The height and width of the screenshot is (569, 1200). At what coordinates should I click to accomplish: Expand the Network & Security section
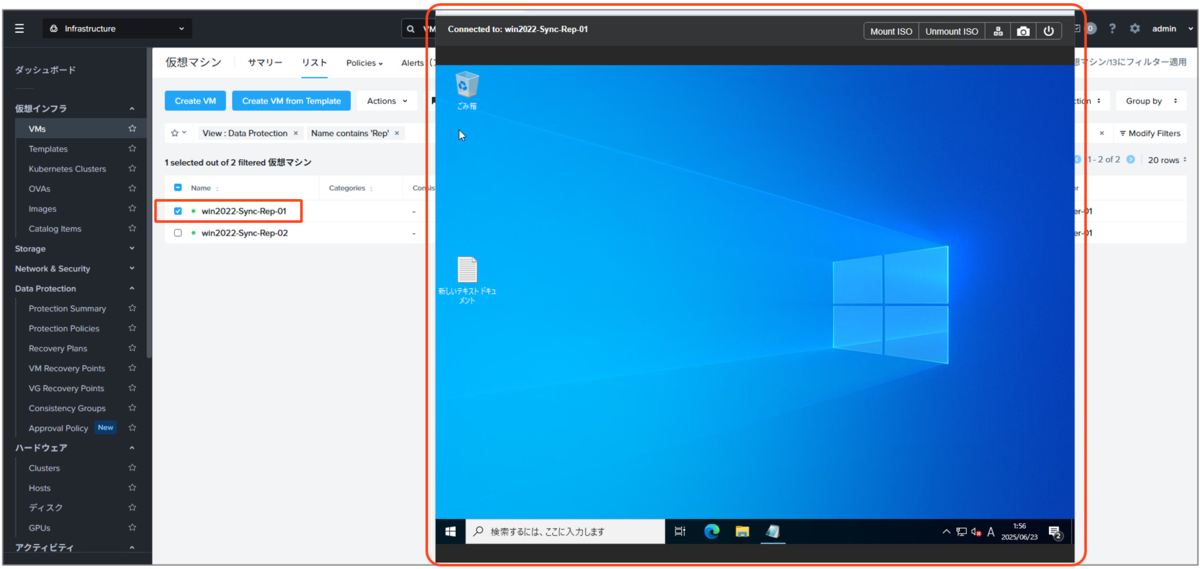point(132,269)
